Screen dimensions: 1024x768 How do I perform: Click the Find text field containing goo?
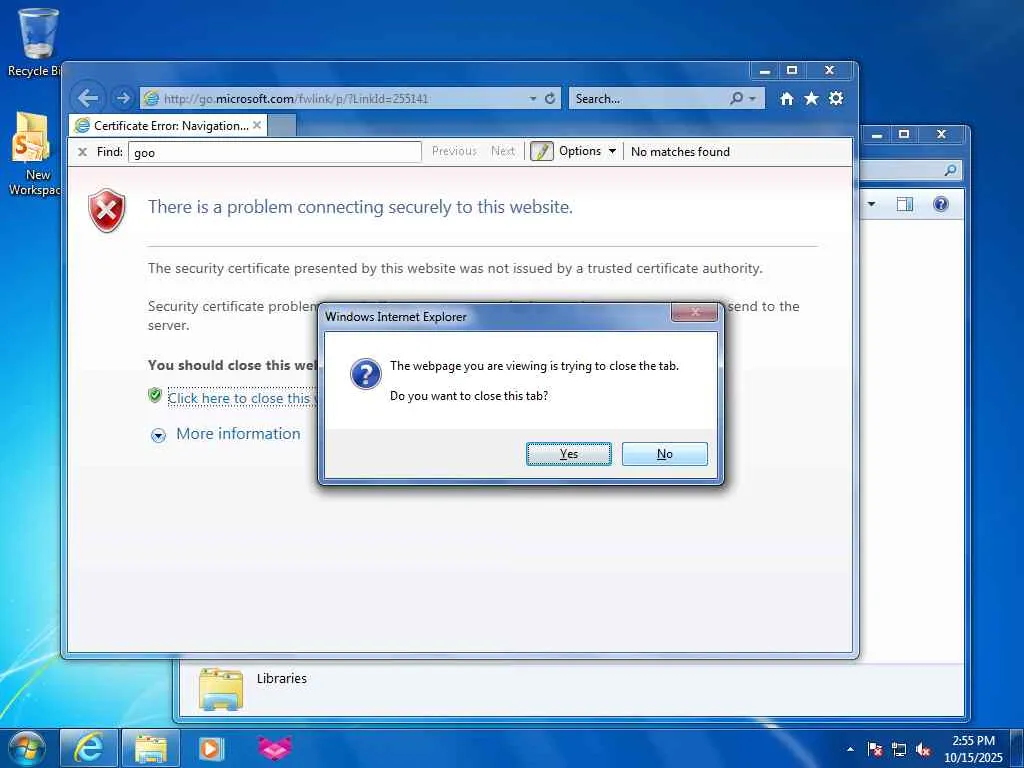click(274, 152)
